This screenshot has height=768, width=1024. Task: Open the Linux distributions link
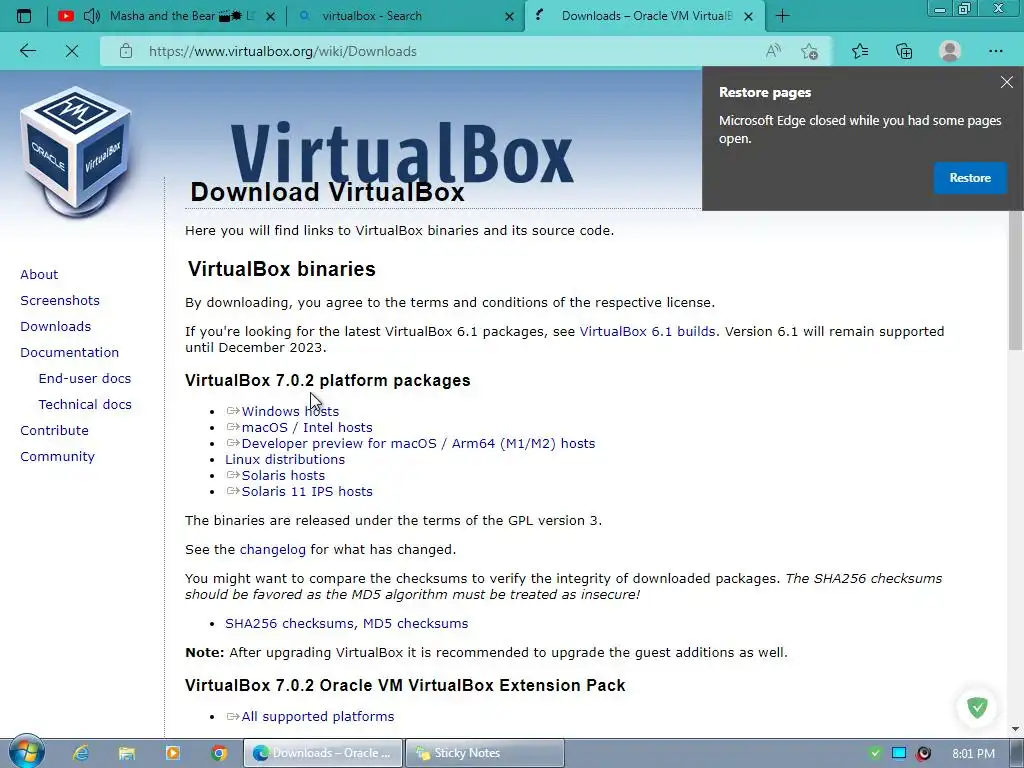(285, 459)
